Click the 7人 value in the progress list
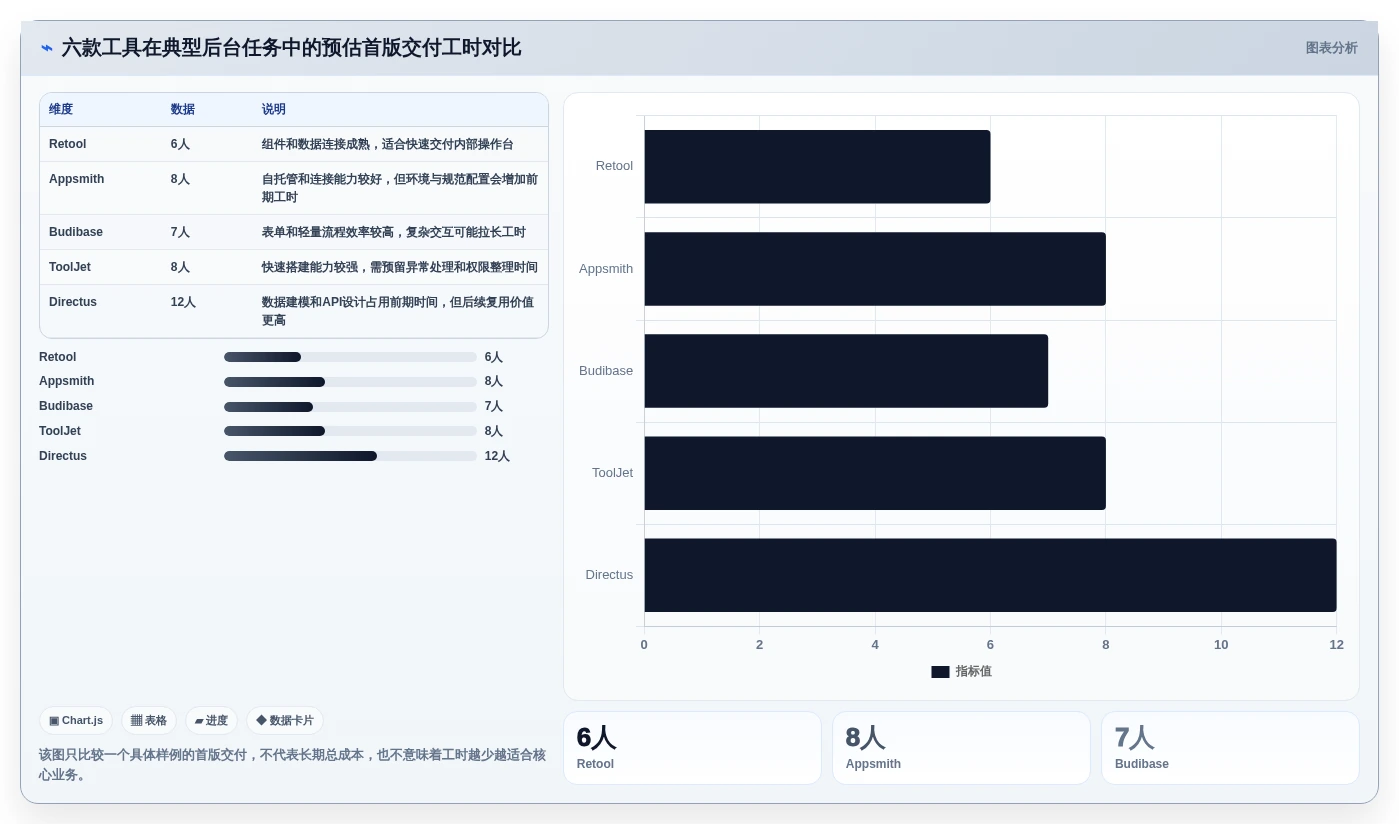This screenshot has width=1399, height=824. pos(494,406)
